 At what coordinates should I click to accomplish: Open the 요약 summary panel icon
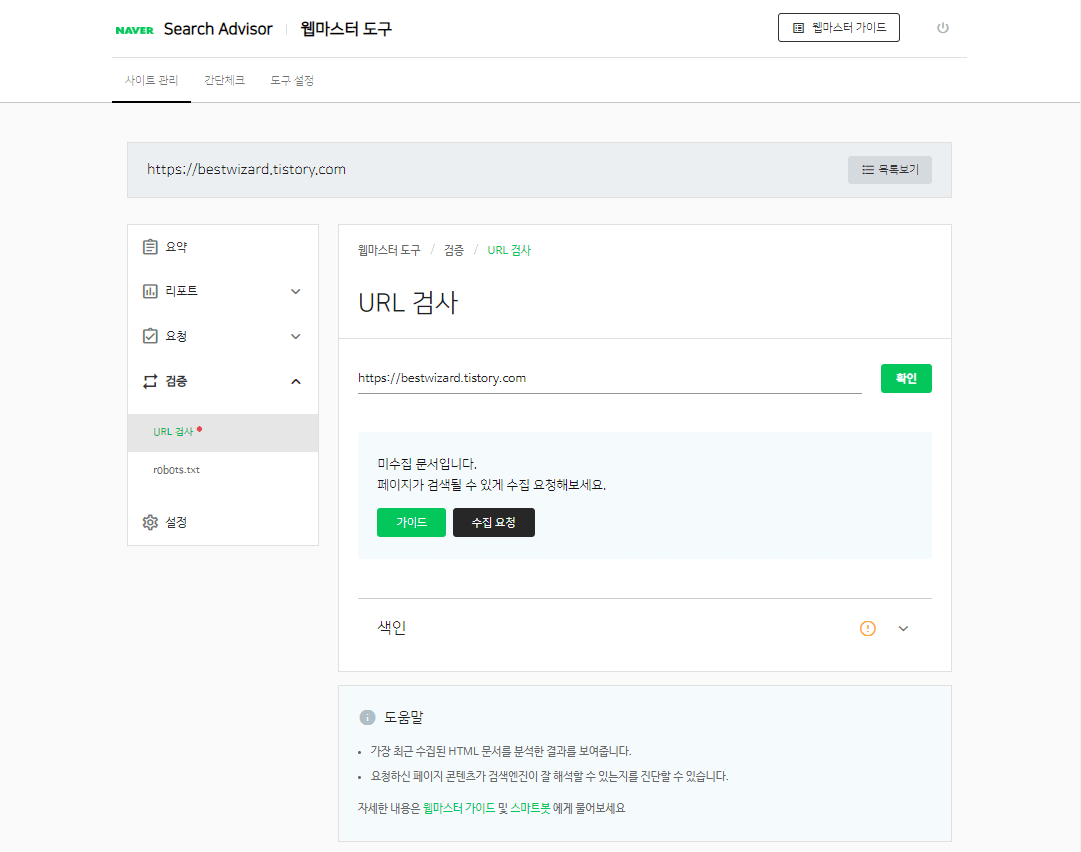(x=151, y=246)
